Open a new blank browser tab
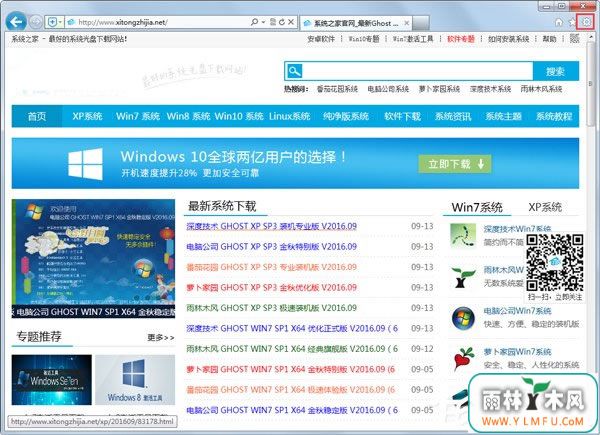This screenshot has width=600, height=435. click(421, 23)
